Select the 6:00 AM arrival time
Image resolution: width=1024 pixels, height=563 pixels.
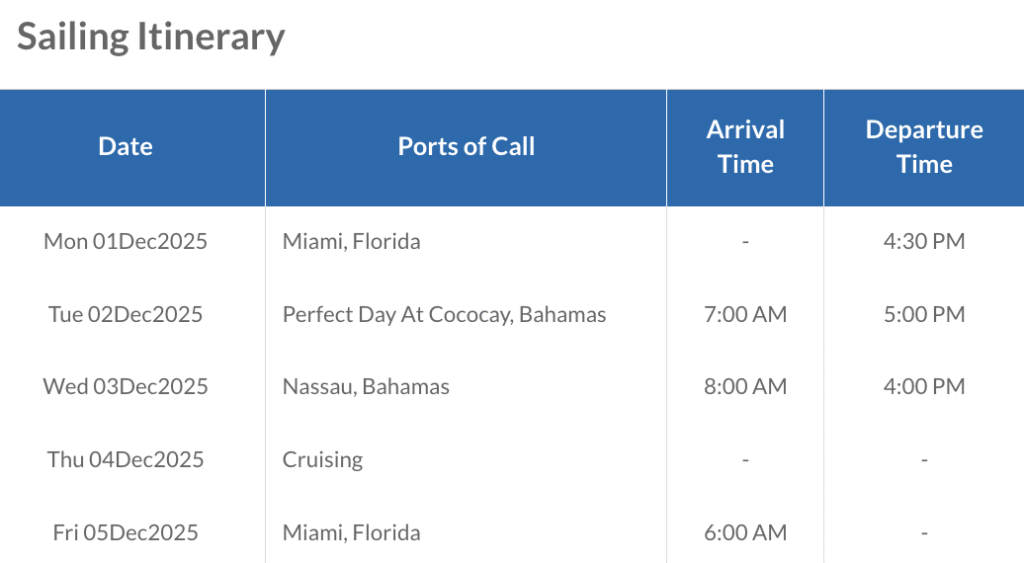coord(745,532)
